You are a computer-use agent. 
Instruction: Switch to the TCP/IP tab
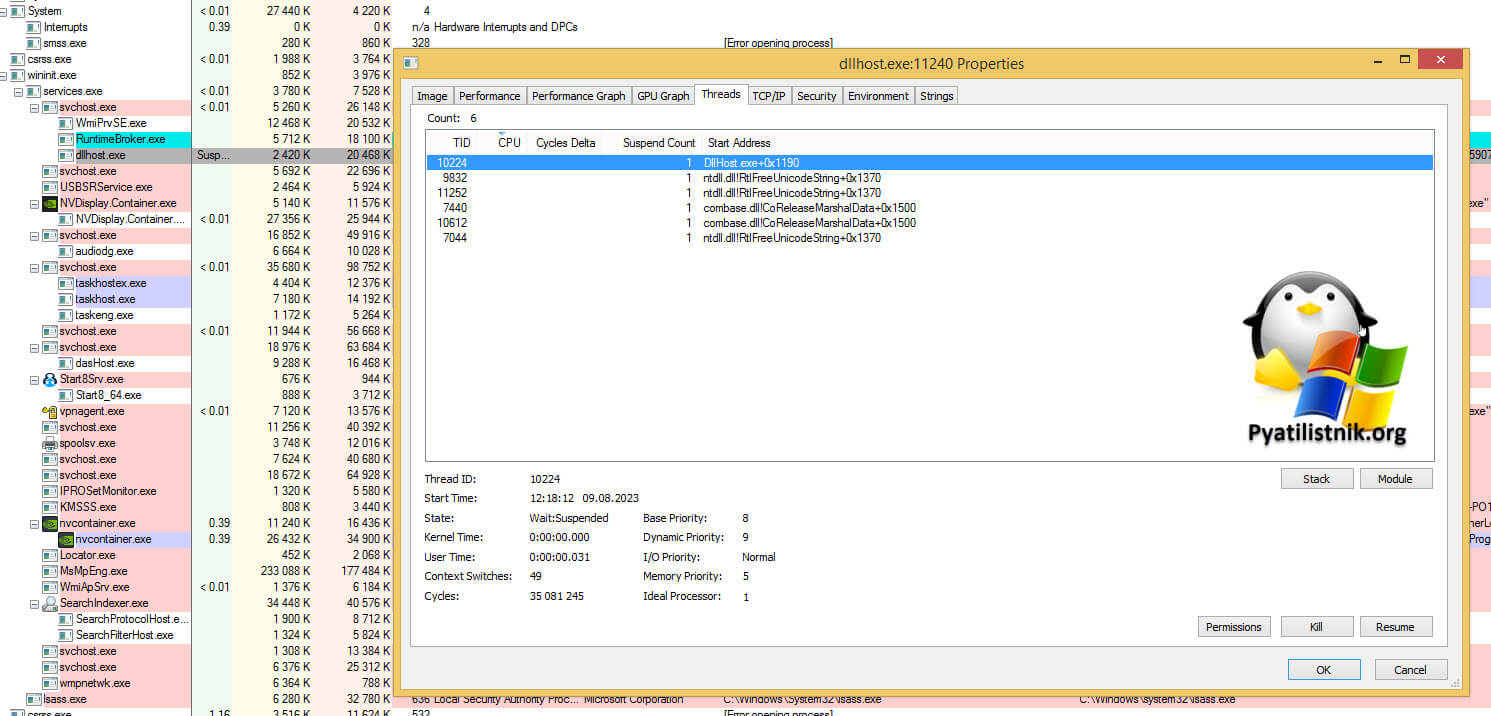point(768,96)
